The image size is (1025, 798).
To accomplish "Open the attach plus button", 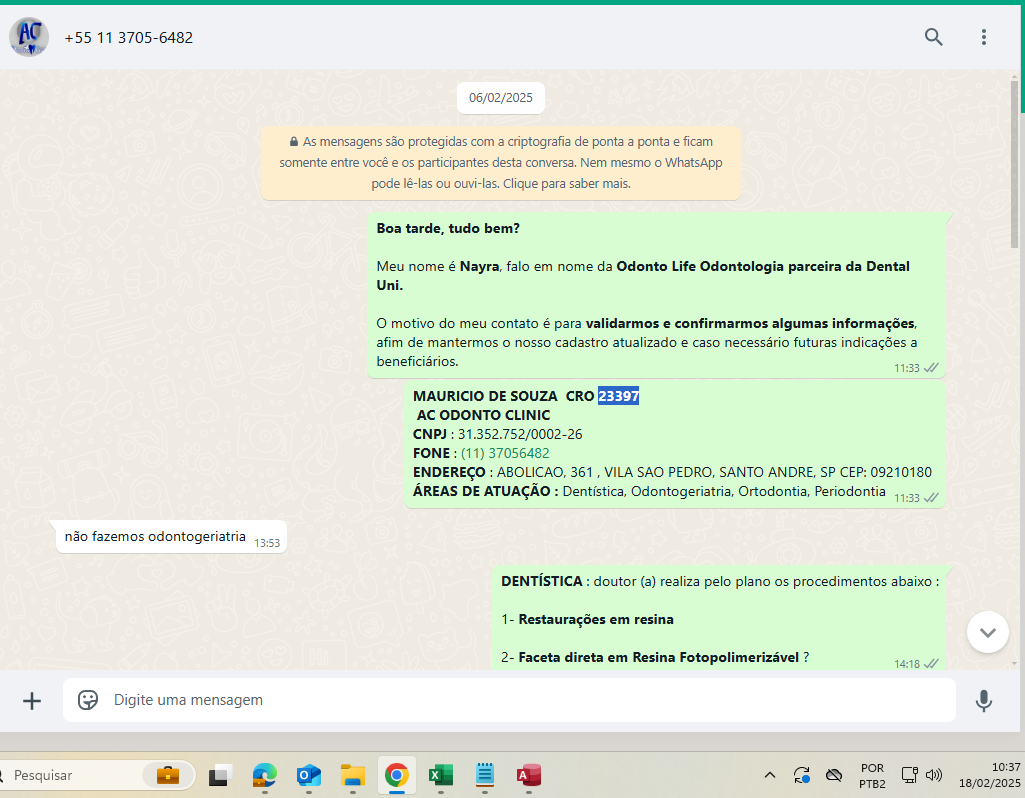I will (32, 701).
